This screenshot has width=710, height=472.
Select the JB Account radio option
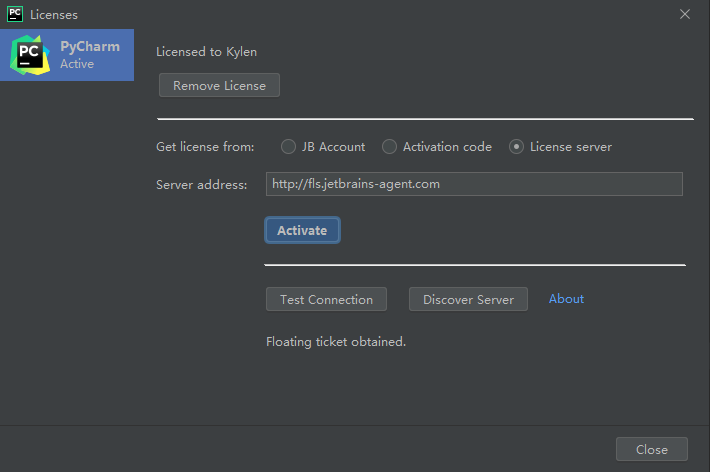288,147
